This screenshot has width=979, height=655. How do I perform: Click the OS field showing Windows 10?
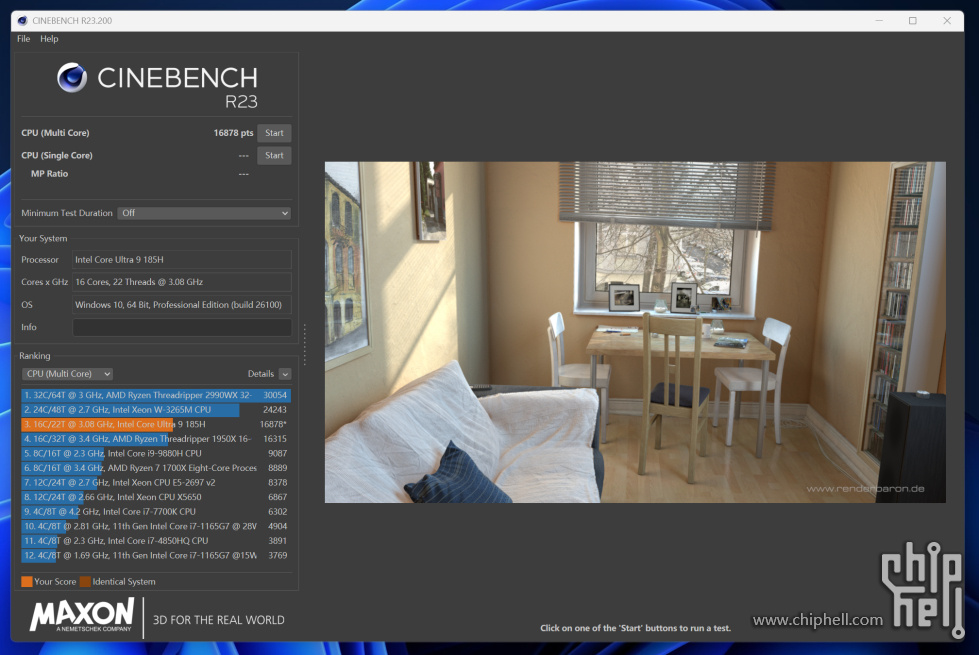tap(182, 305)
